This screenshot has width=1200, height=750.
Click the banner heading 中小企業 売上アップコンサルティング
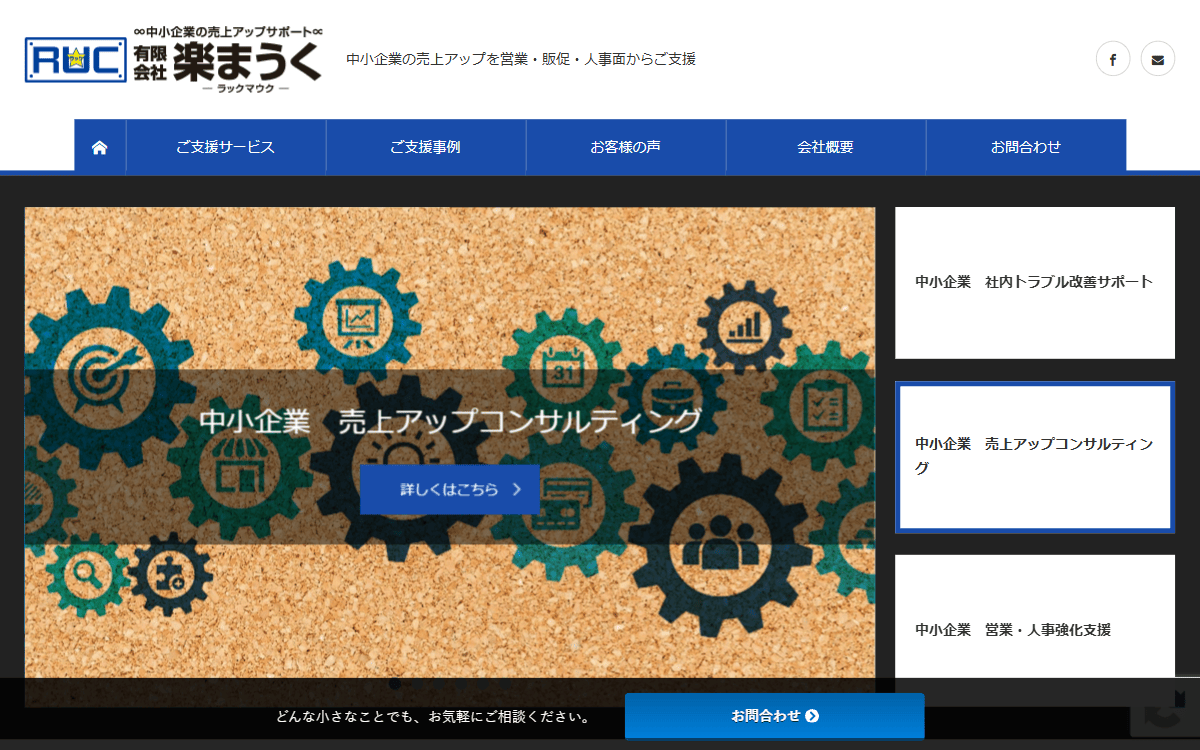coord(450,422)
